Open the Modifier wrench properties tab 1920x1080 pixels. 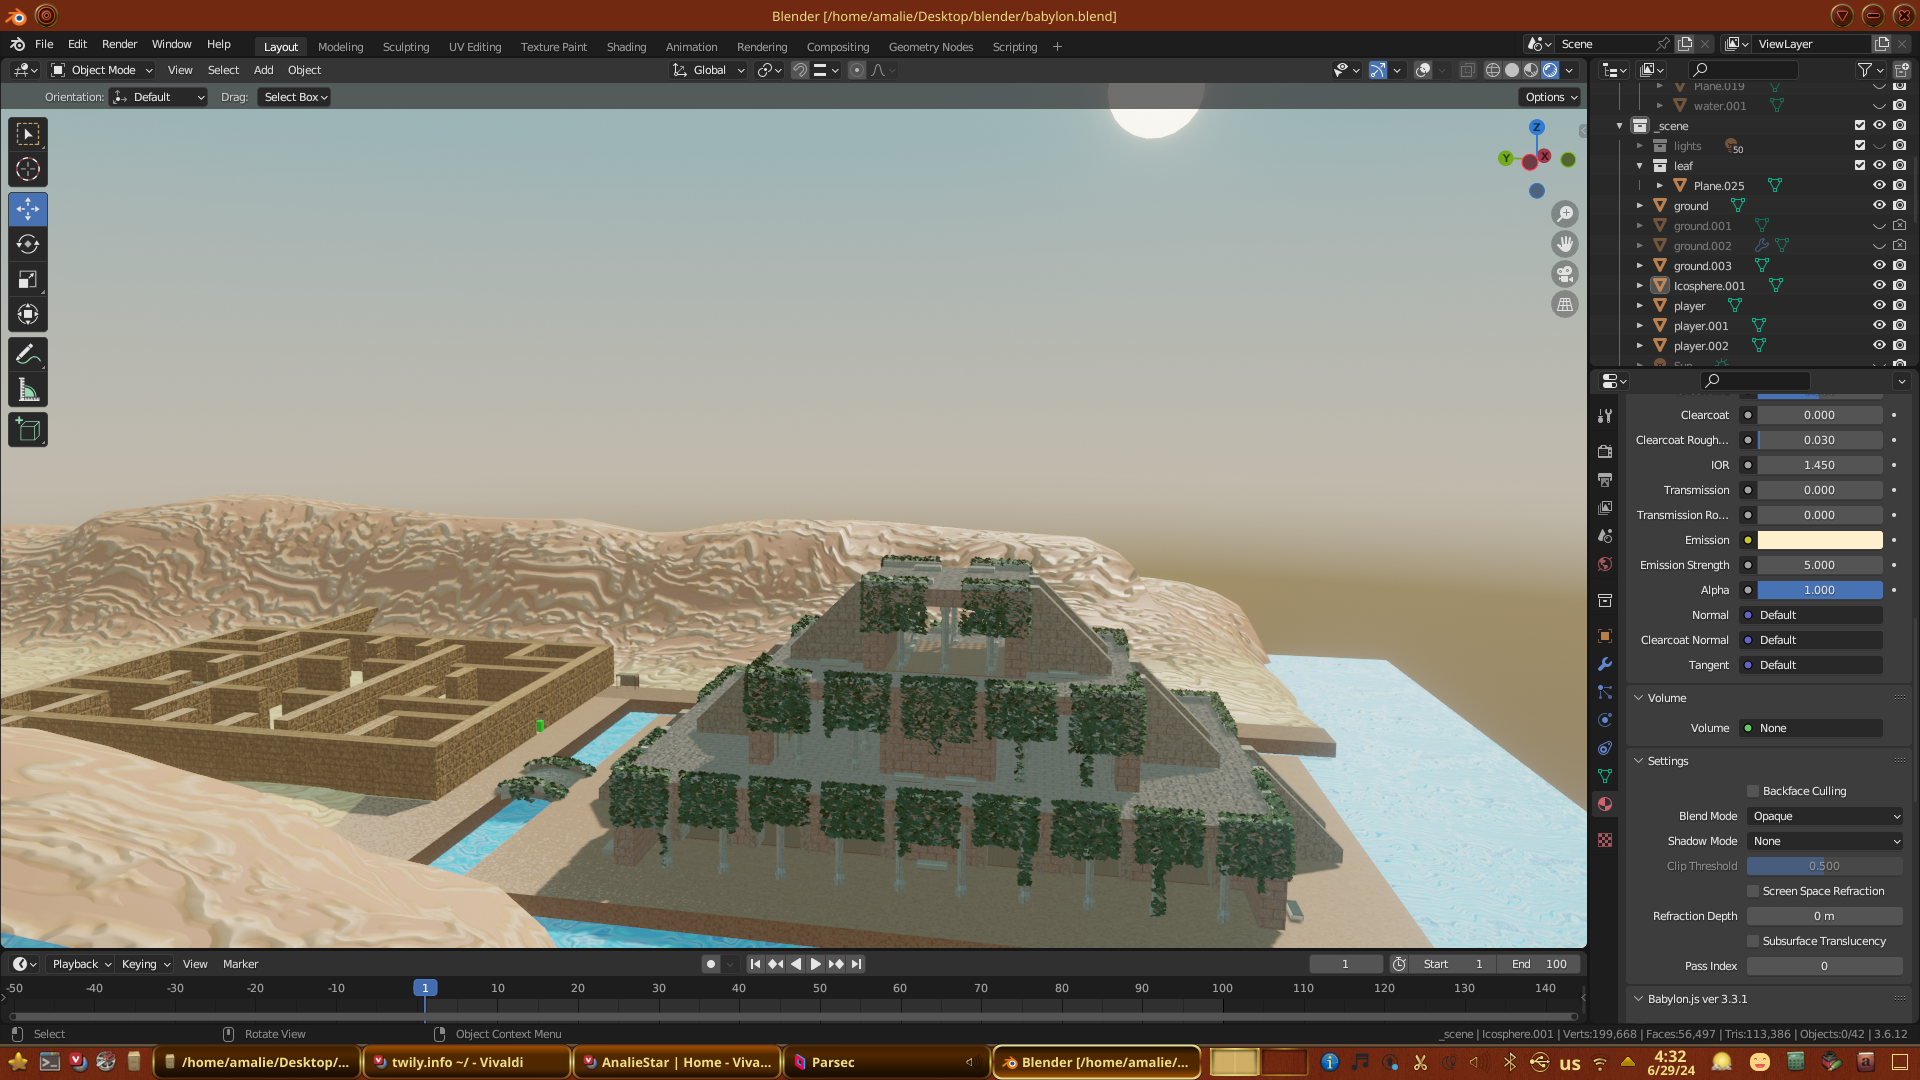pyautogui.click(x=1605, y=664)
